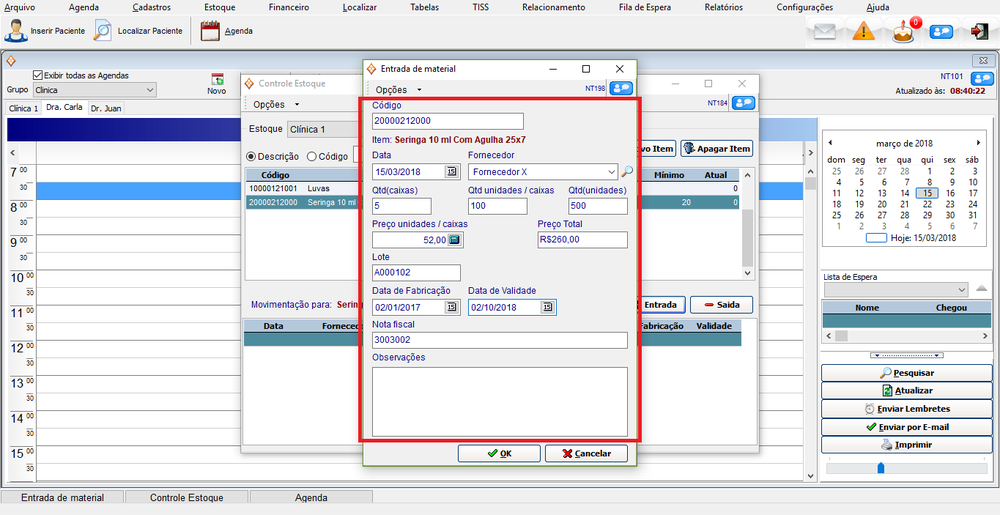1000x515 pixels.
Task: Click the Inserir Paciente toolbar icon
Action: click(15, 30)
